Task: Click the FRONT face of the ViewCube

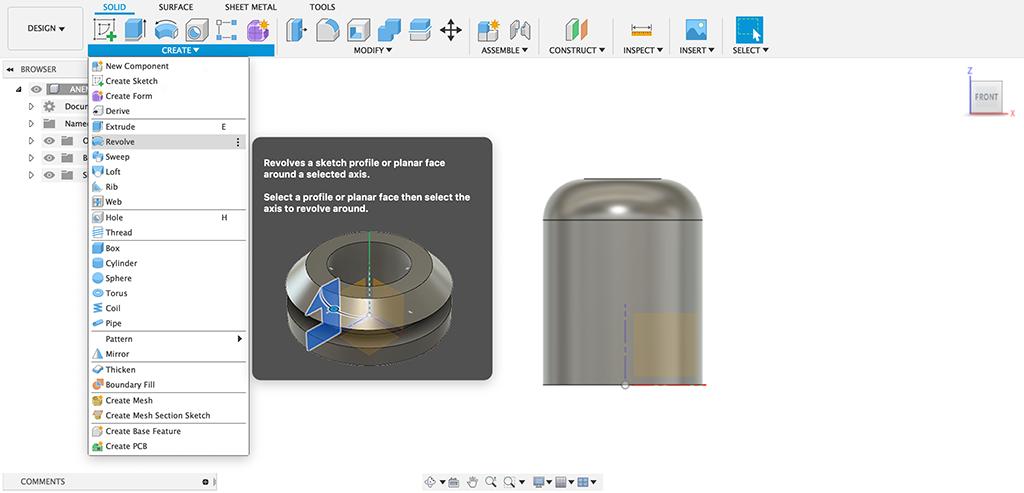Action: 986,97
